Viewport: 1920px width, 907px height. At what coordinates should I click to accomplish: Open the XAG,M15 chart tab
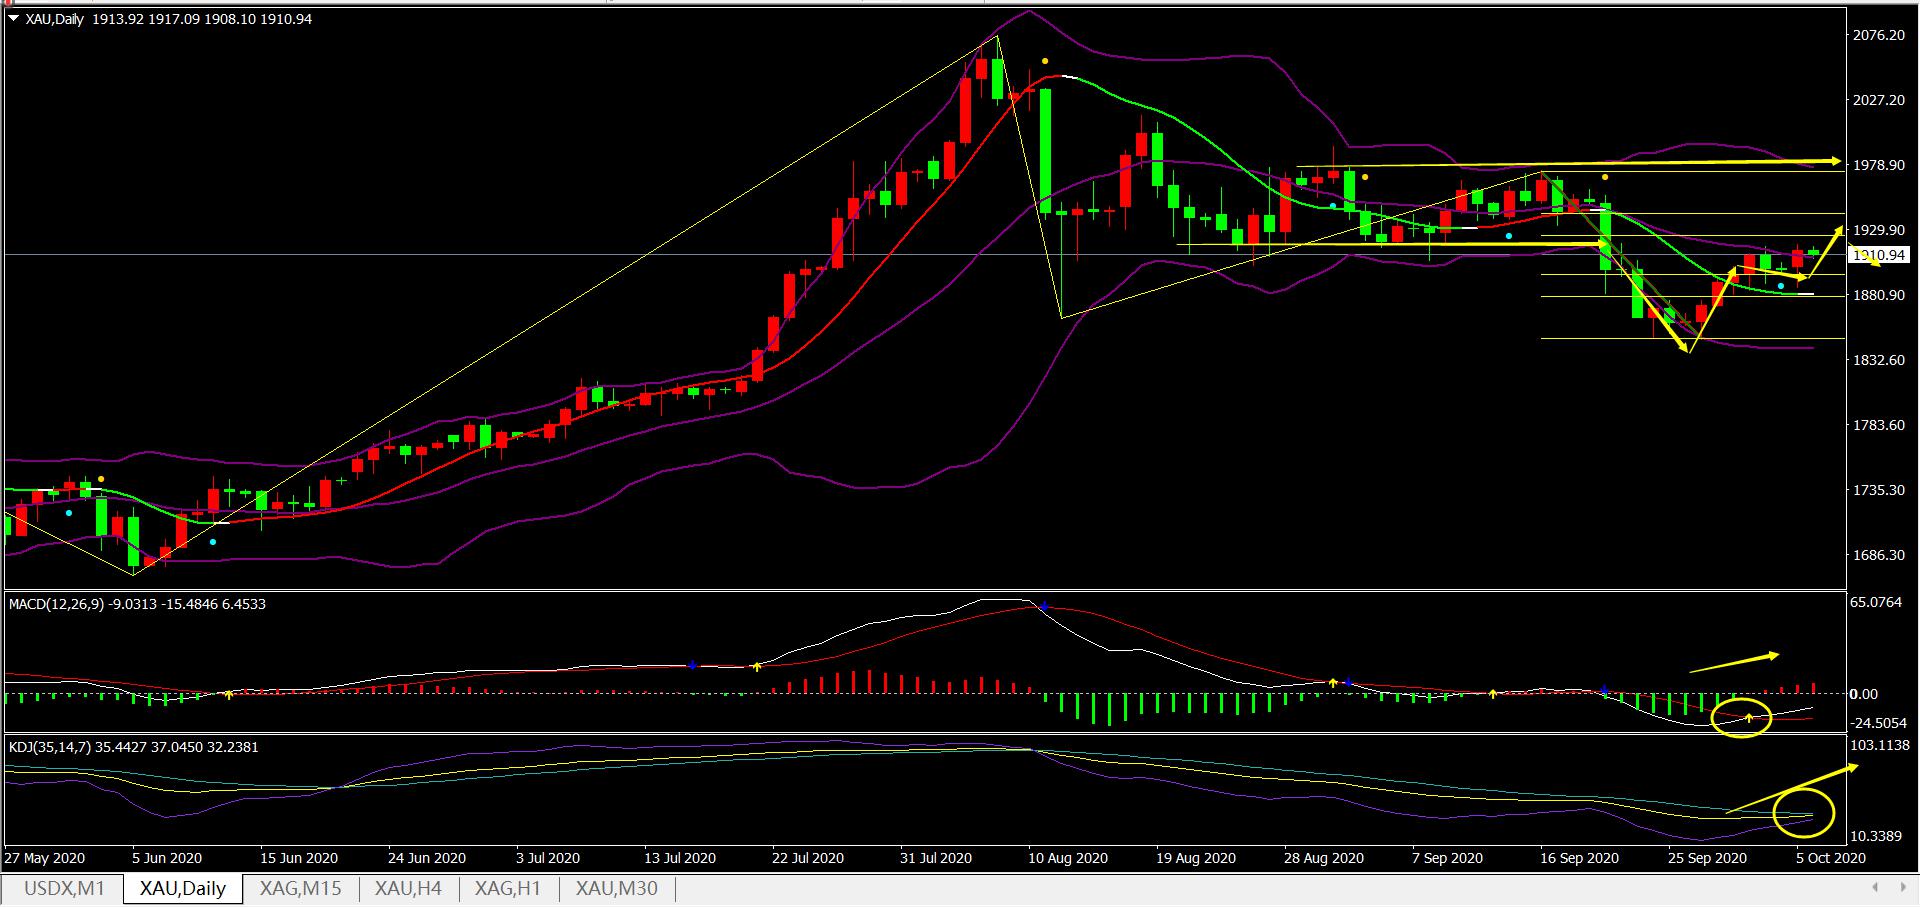(300, 888)
